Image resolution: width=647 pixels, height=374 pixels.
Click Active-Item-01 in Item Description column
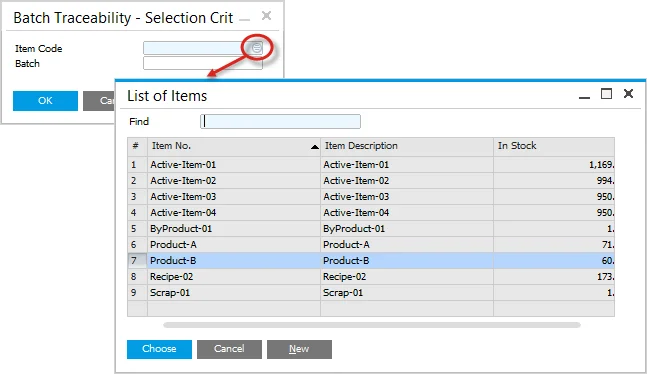point(407,165)
